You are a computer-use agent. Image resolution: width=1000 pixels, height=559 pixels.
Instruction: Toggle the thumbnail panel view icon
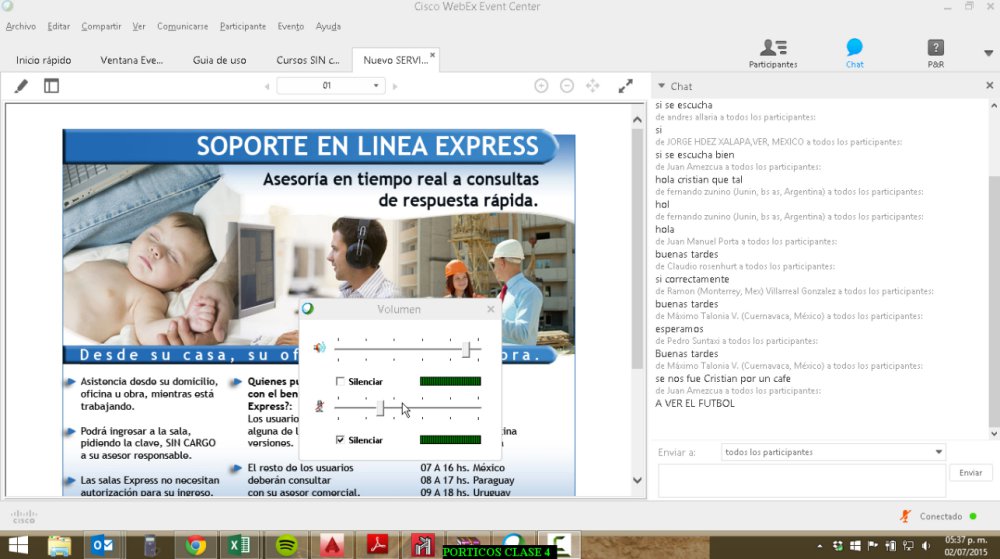point(52,85)
